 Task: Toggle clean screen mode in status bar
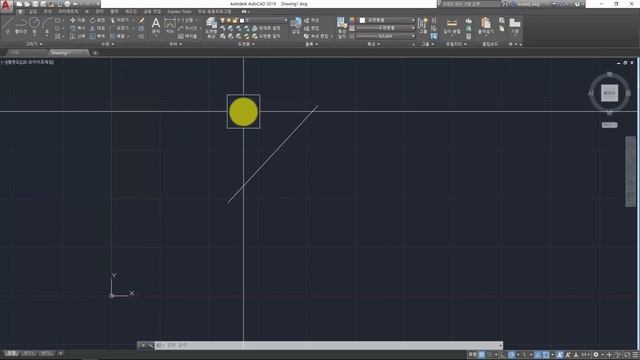[627, 355]
